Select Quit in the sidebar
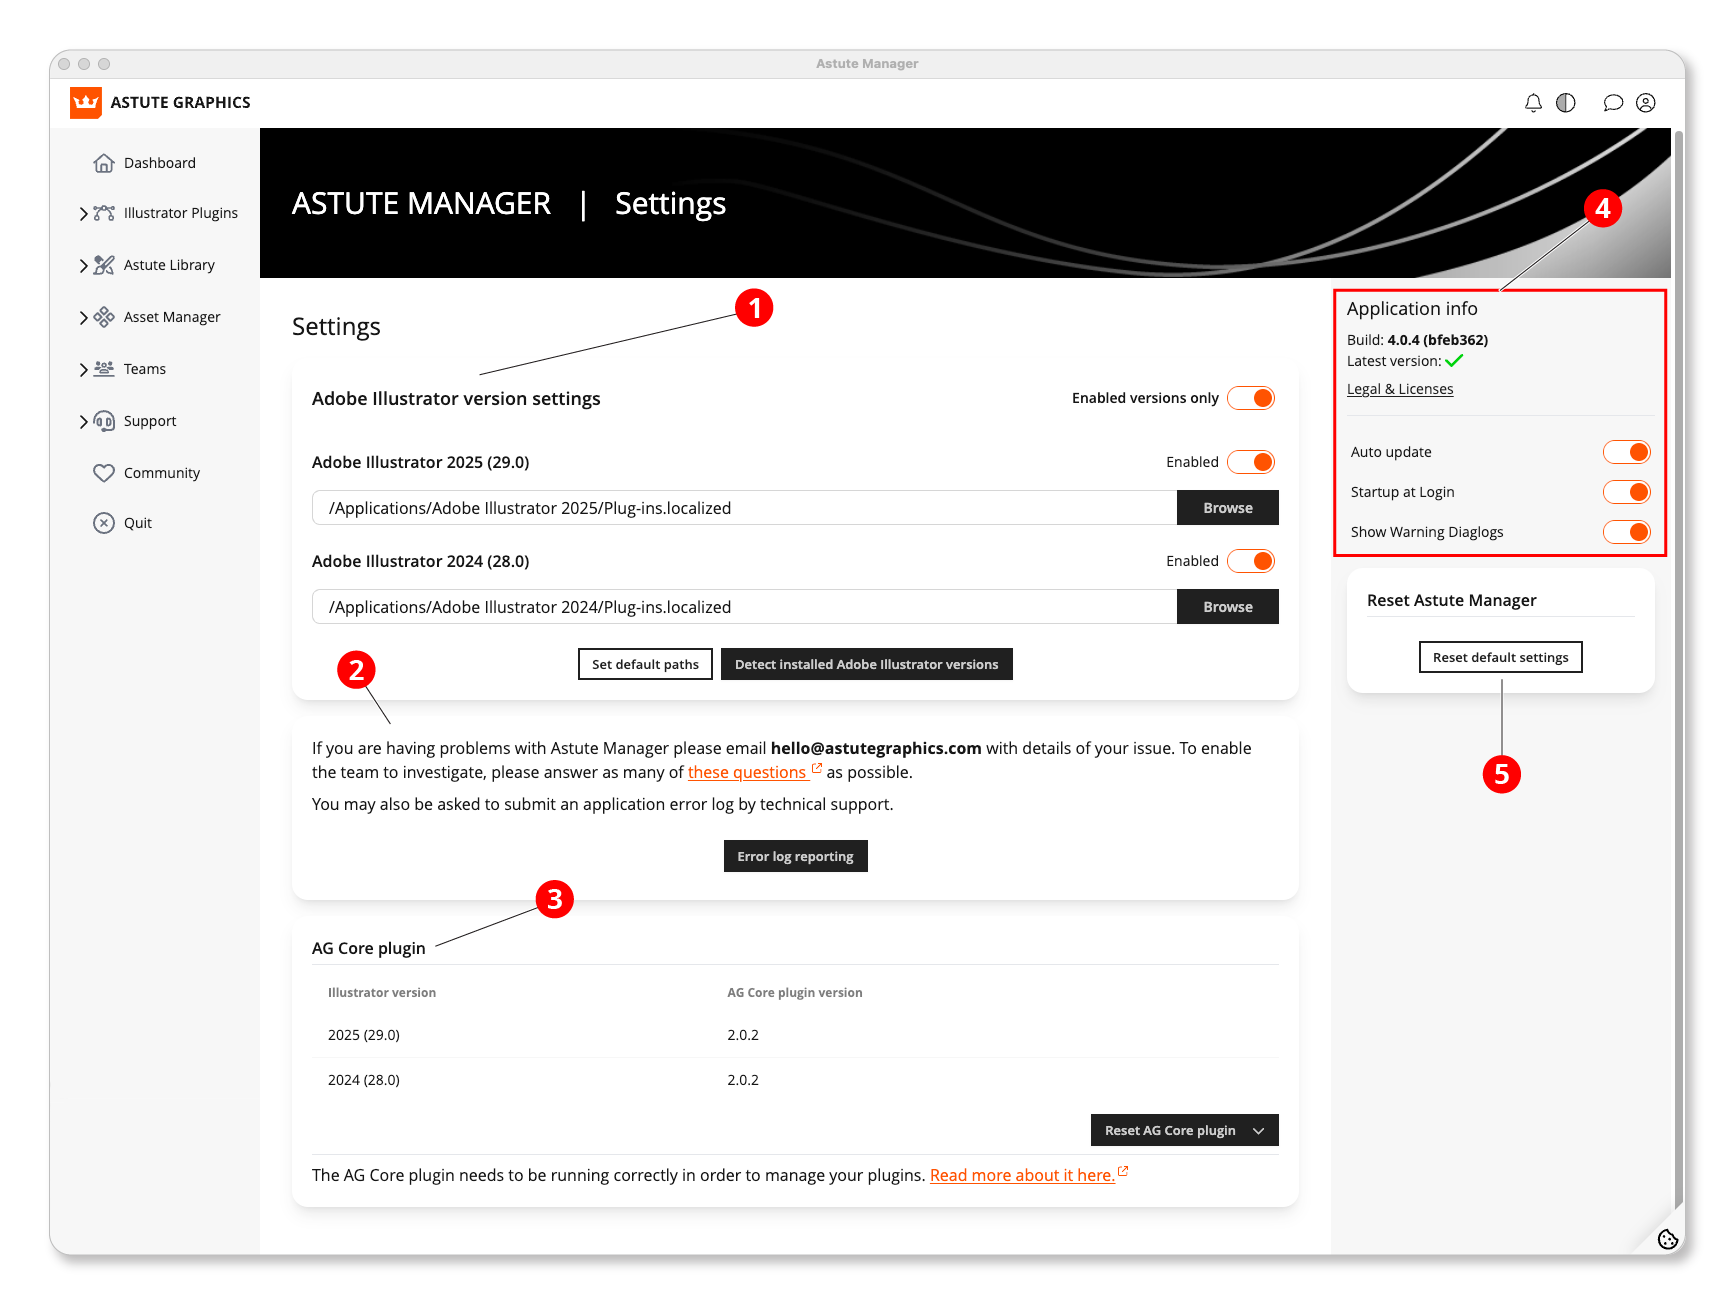1736x1306 pixels. [x=139, y=522]
